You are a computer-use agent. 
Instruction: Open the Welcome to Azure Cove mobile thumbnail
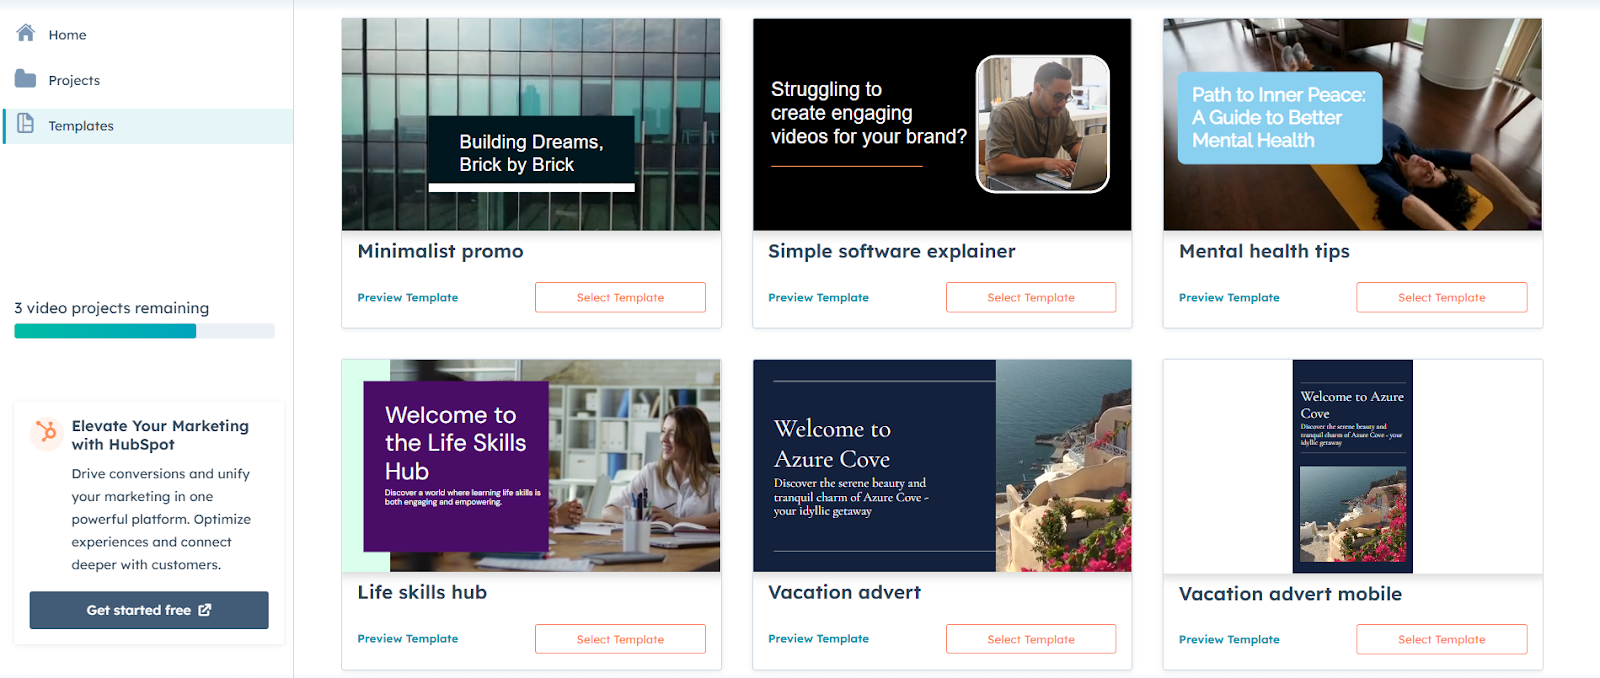pos(1352,466)
